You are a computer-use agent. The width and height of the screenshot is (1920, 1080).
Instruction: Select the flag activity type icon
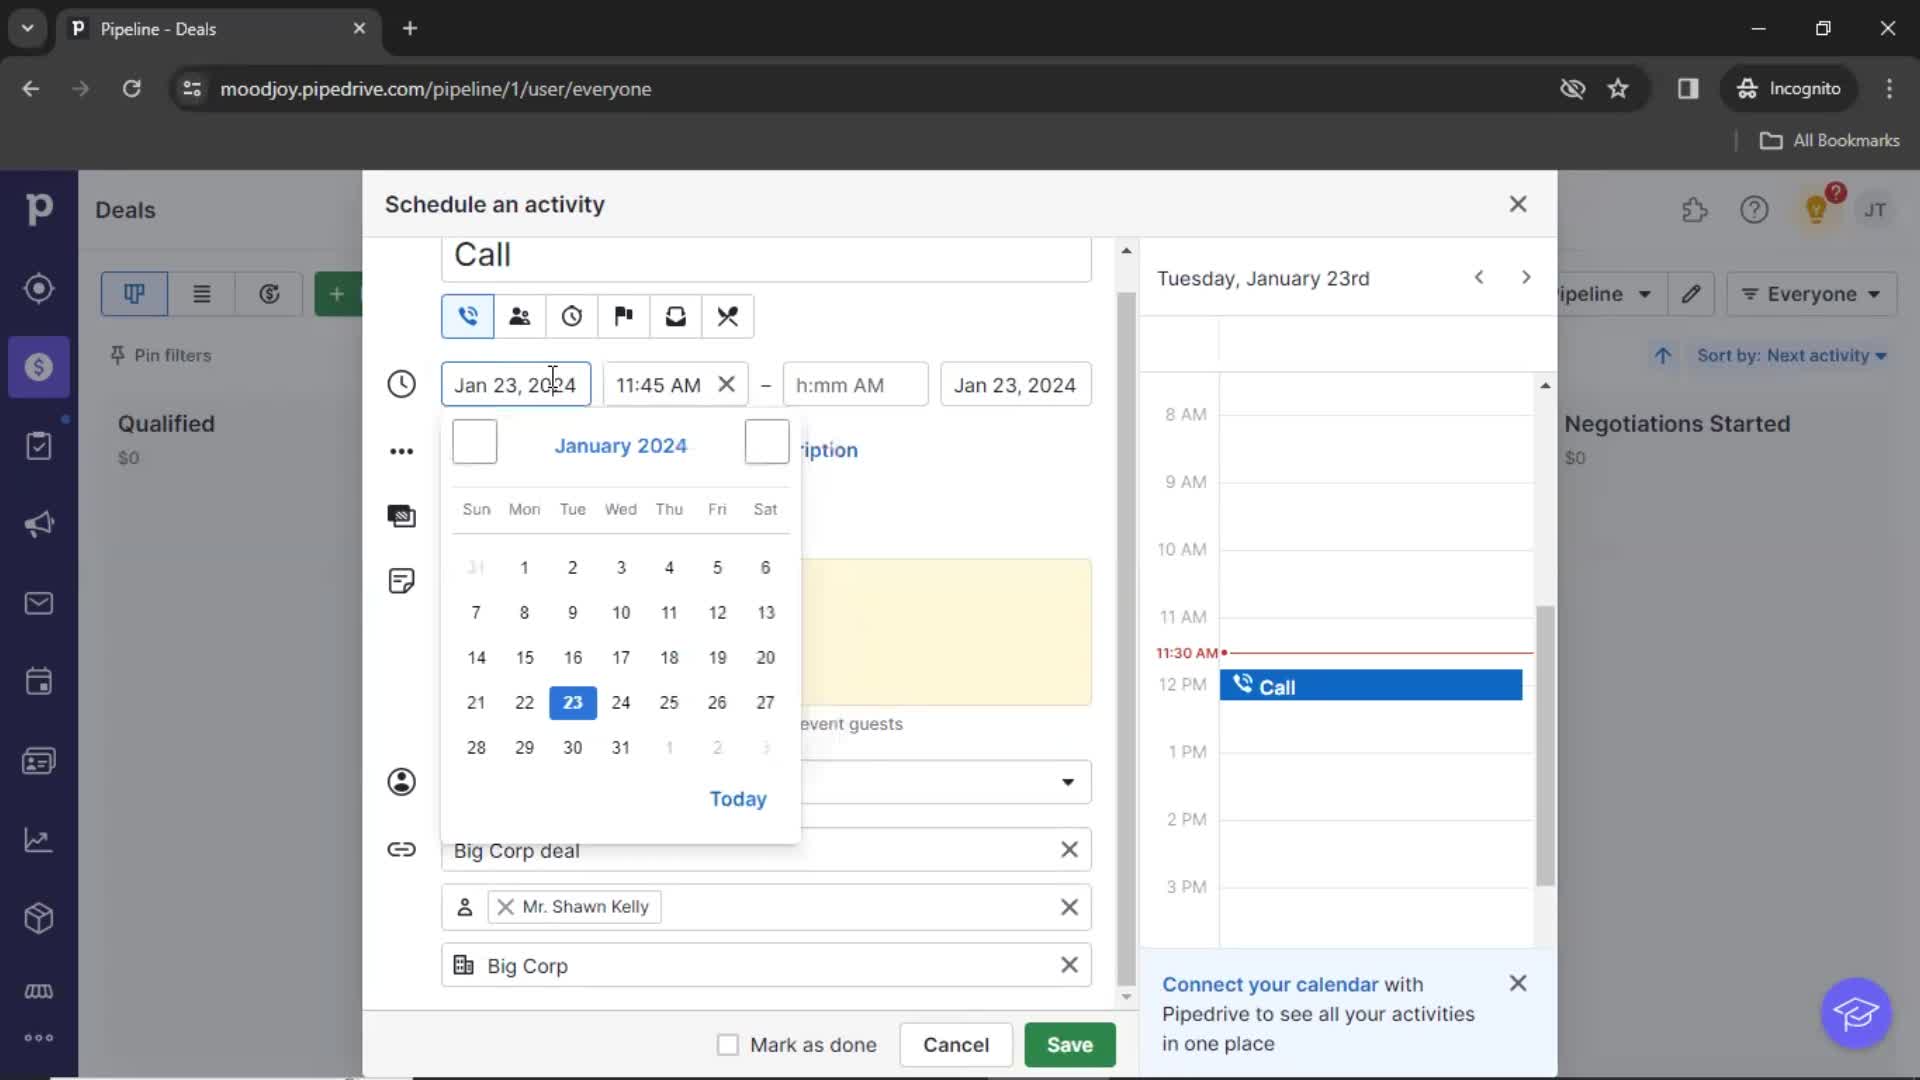624,316
